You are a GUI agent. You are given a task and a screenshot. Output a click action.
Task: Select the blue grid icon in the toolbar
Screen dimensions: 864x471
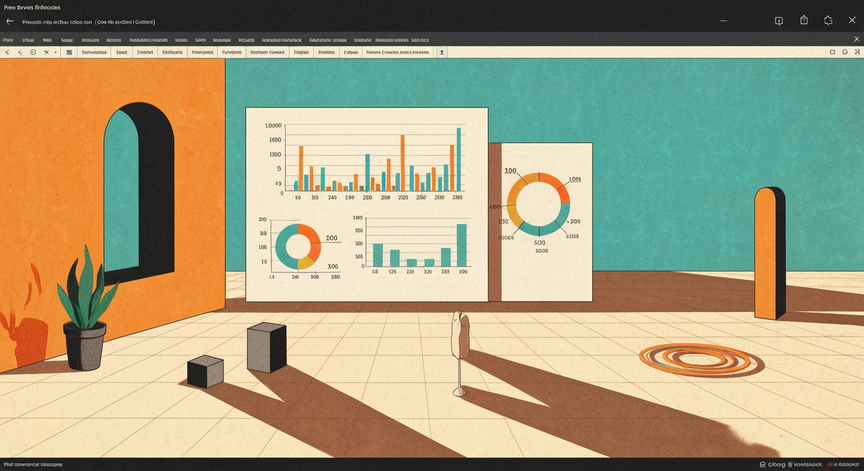[x=69, y=52]
